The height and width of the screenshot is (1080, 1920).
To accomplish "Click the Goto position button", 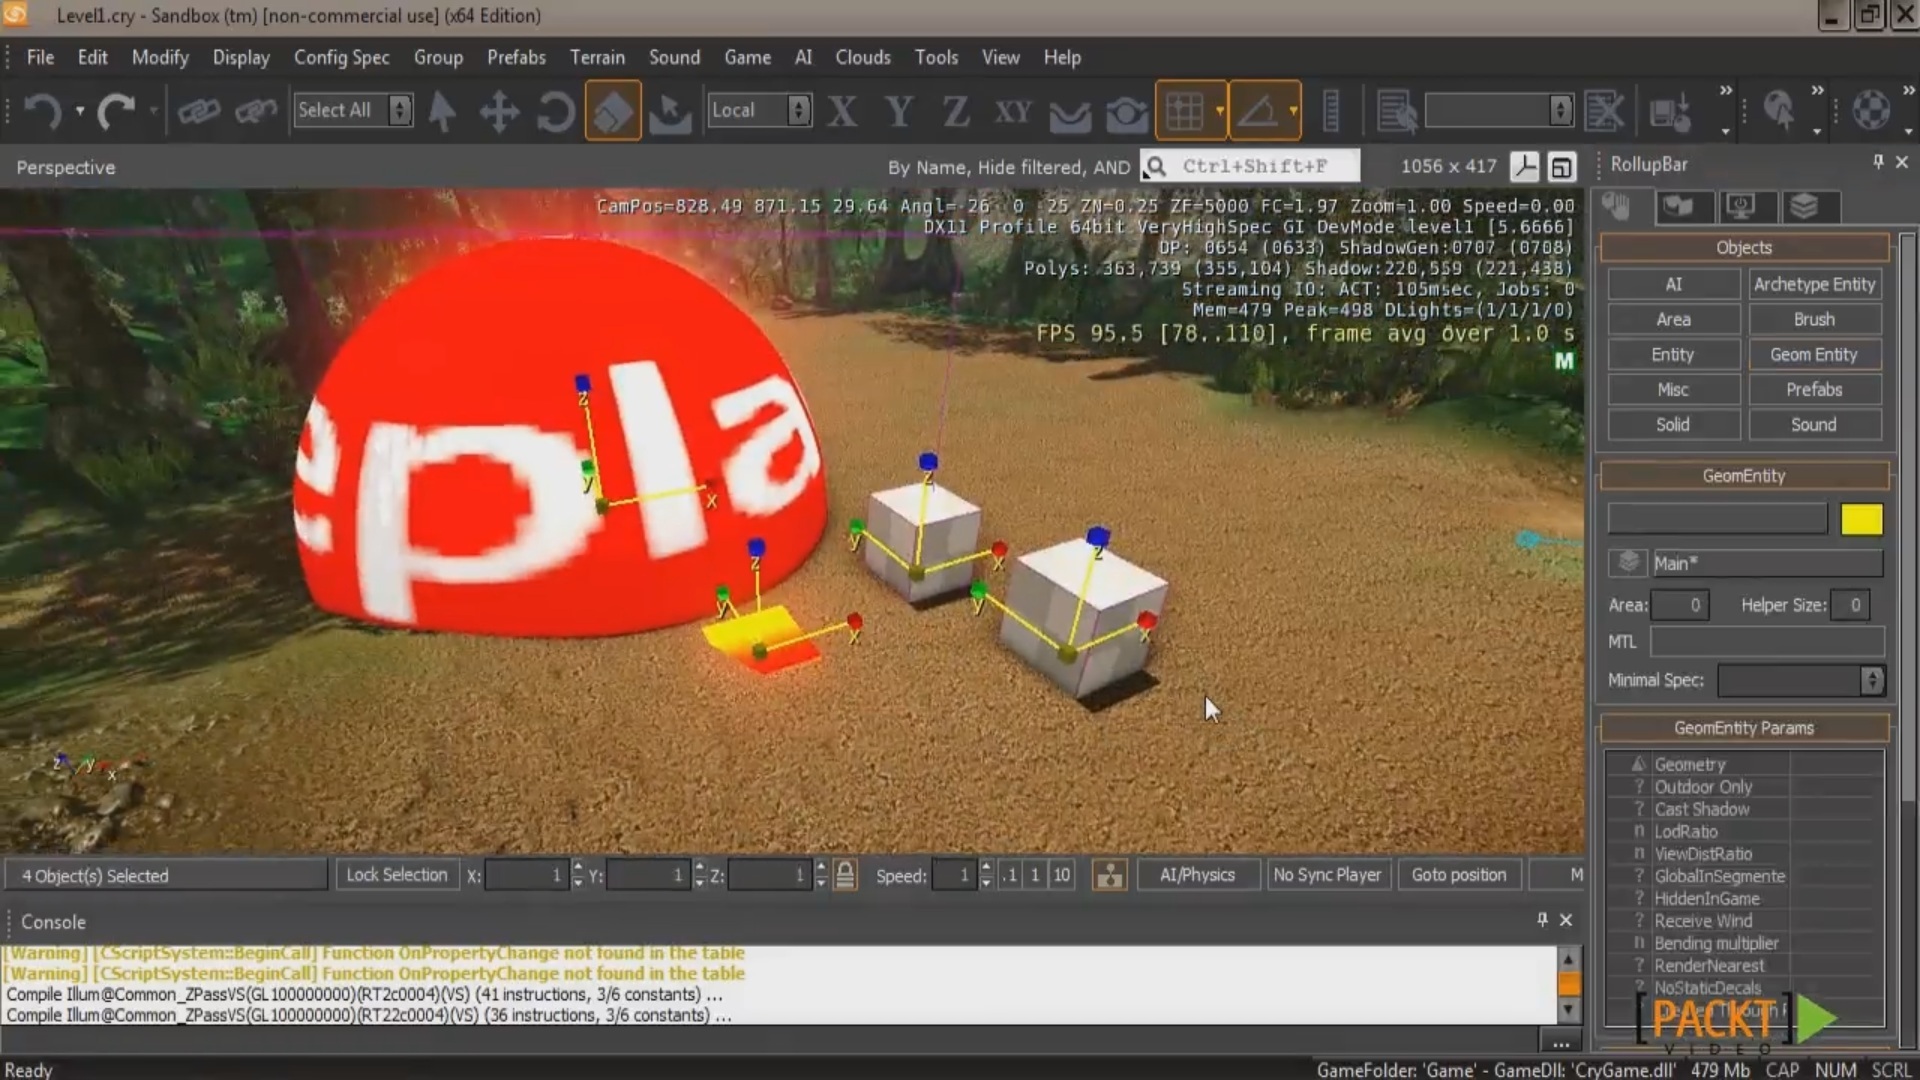I will coord(1458,873).
